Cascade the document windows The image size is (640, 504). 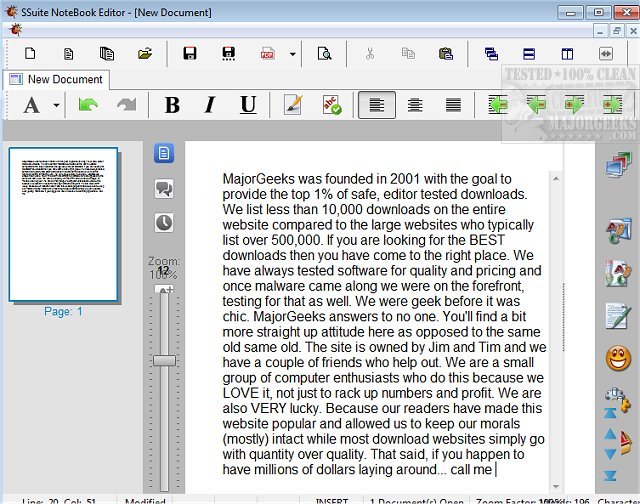491,53
